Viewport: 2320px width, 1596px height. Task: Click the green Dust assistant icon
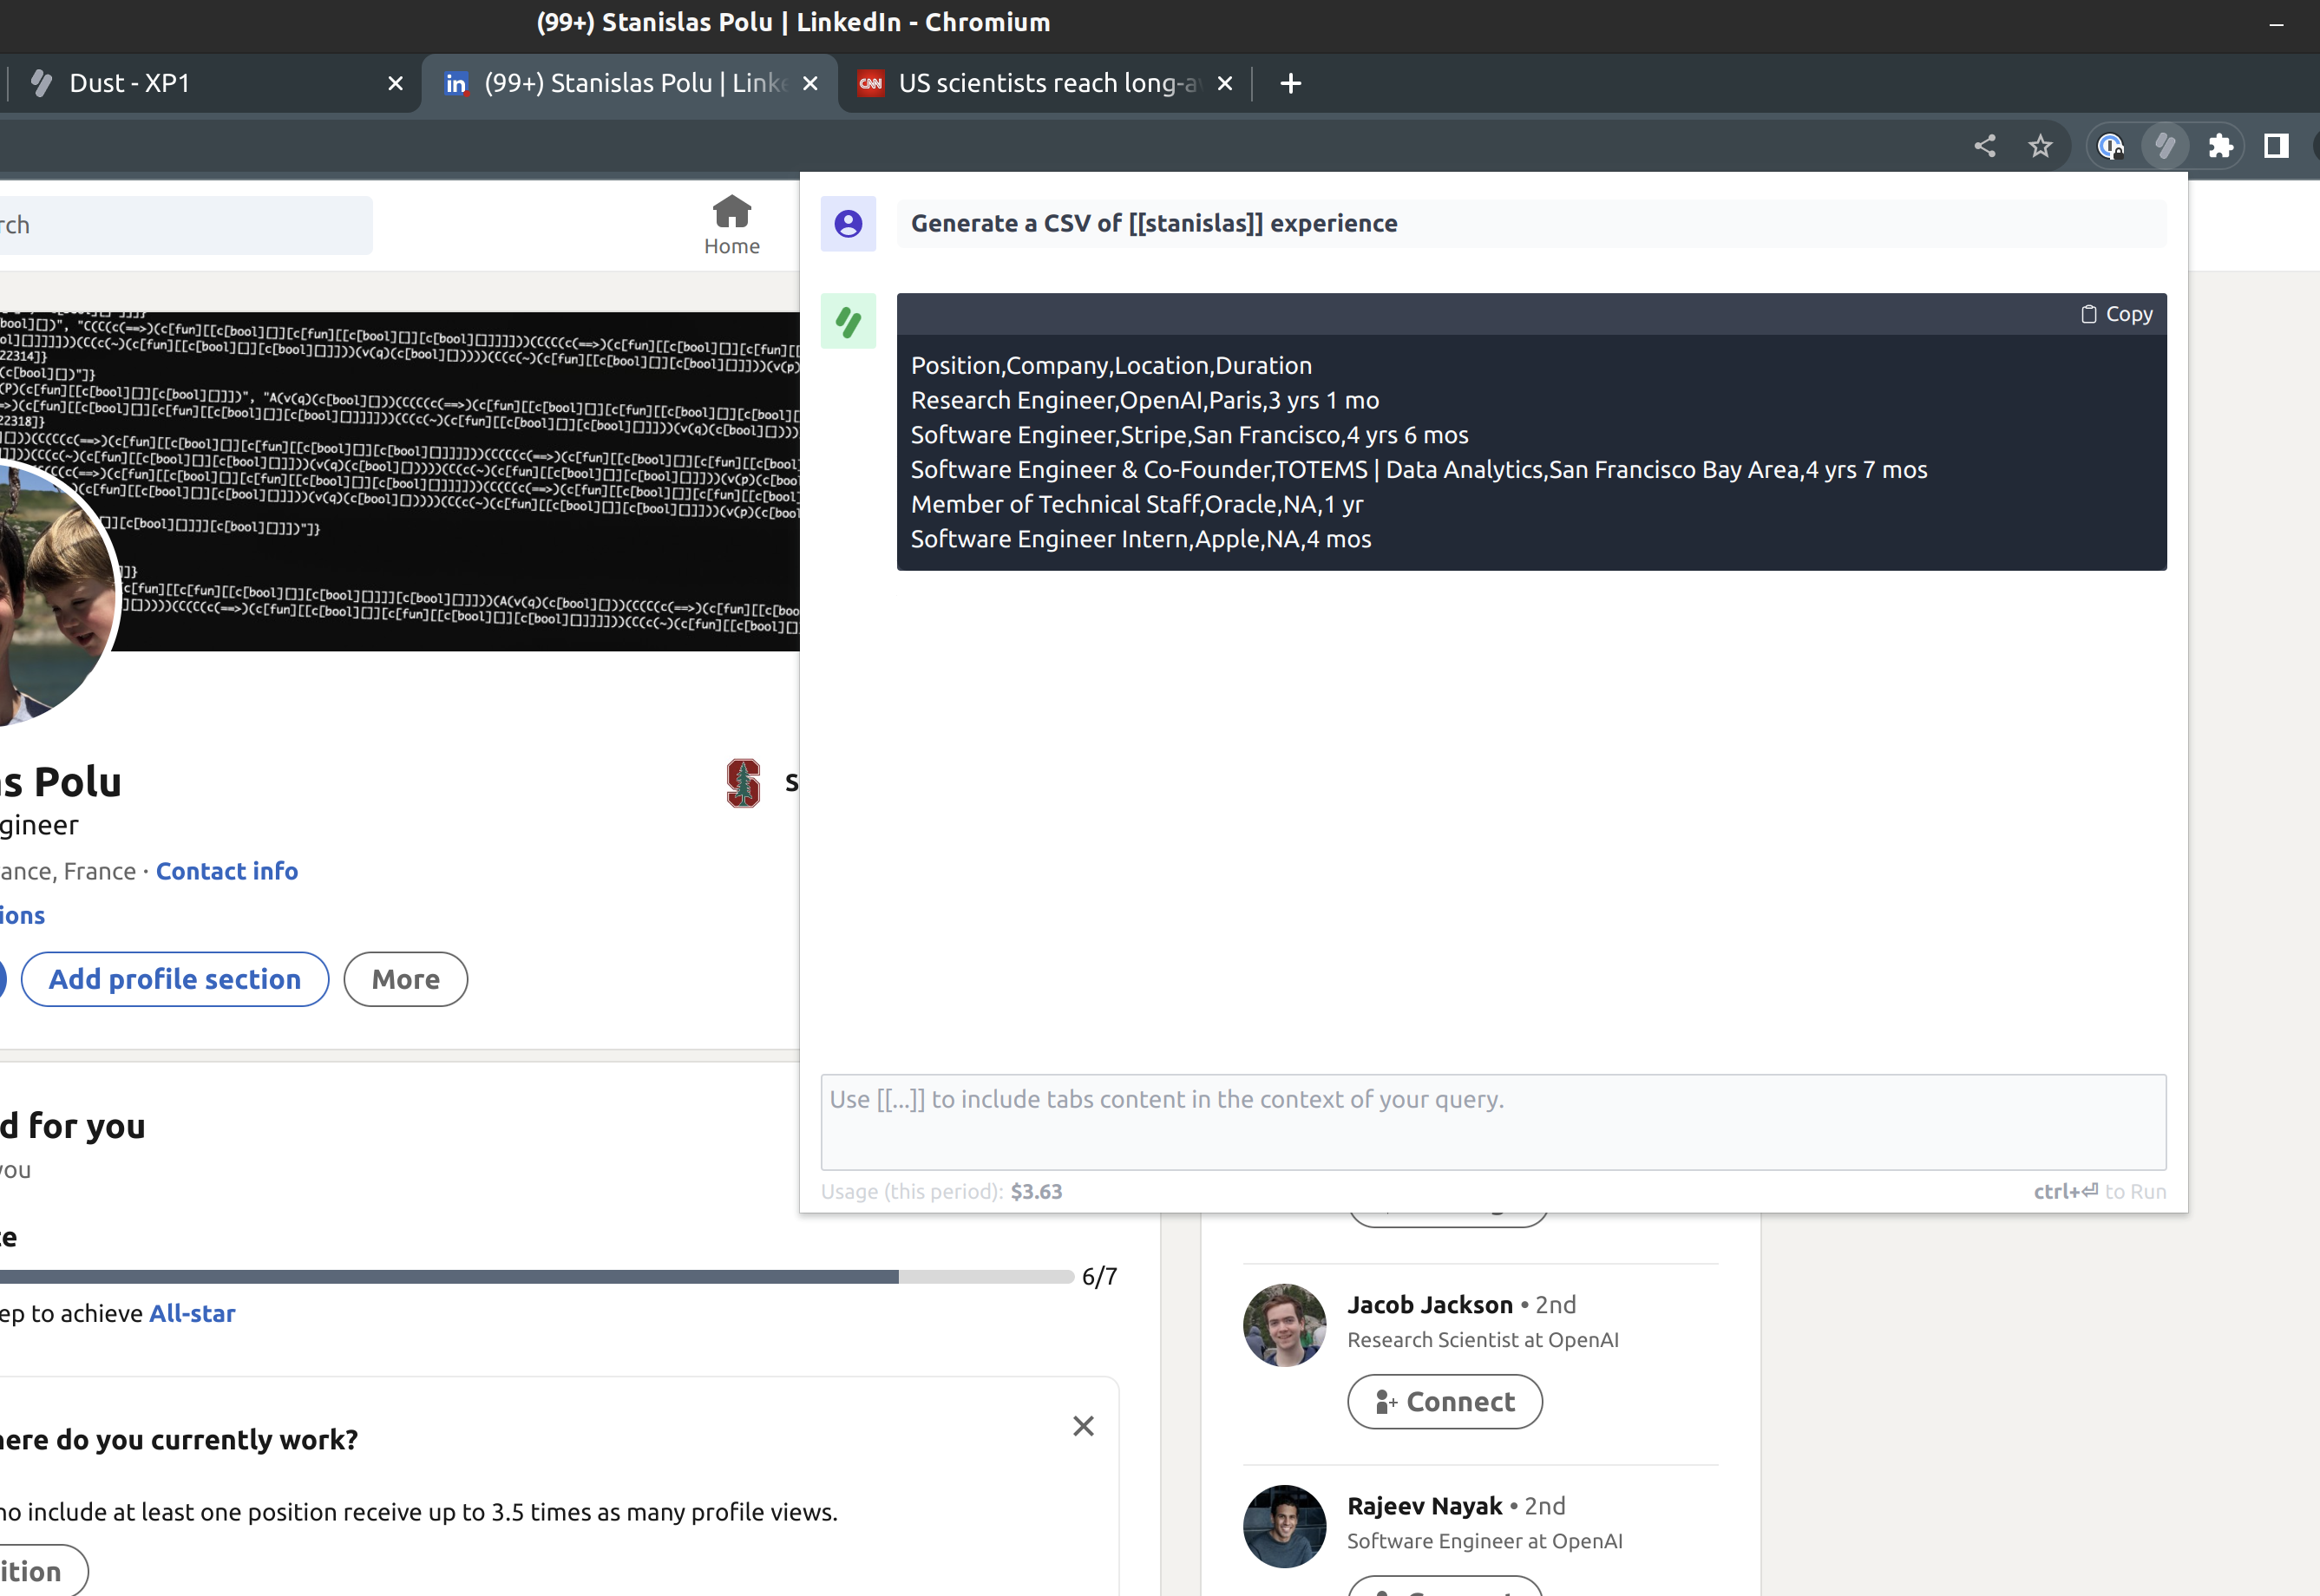tap(848, 321)
